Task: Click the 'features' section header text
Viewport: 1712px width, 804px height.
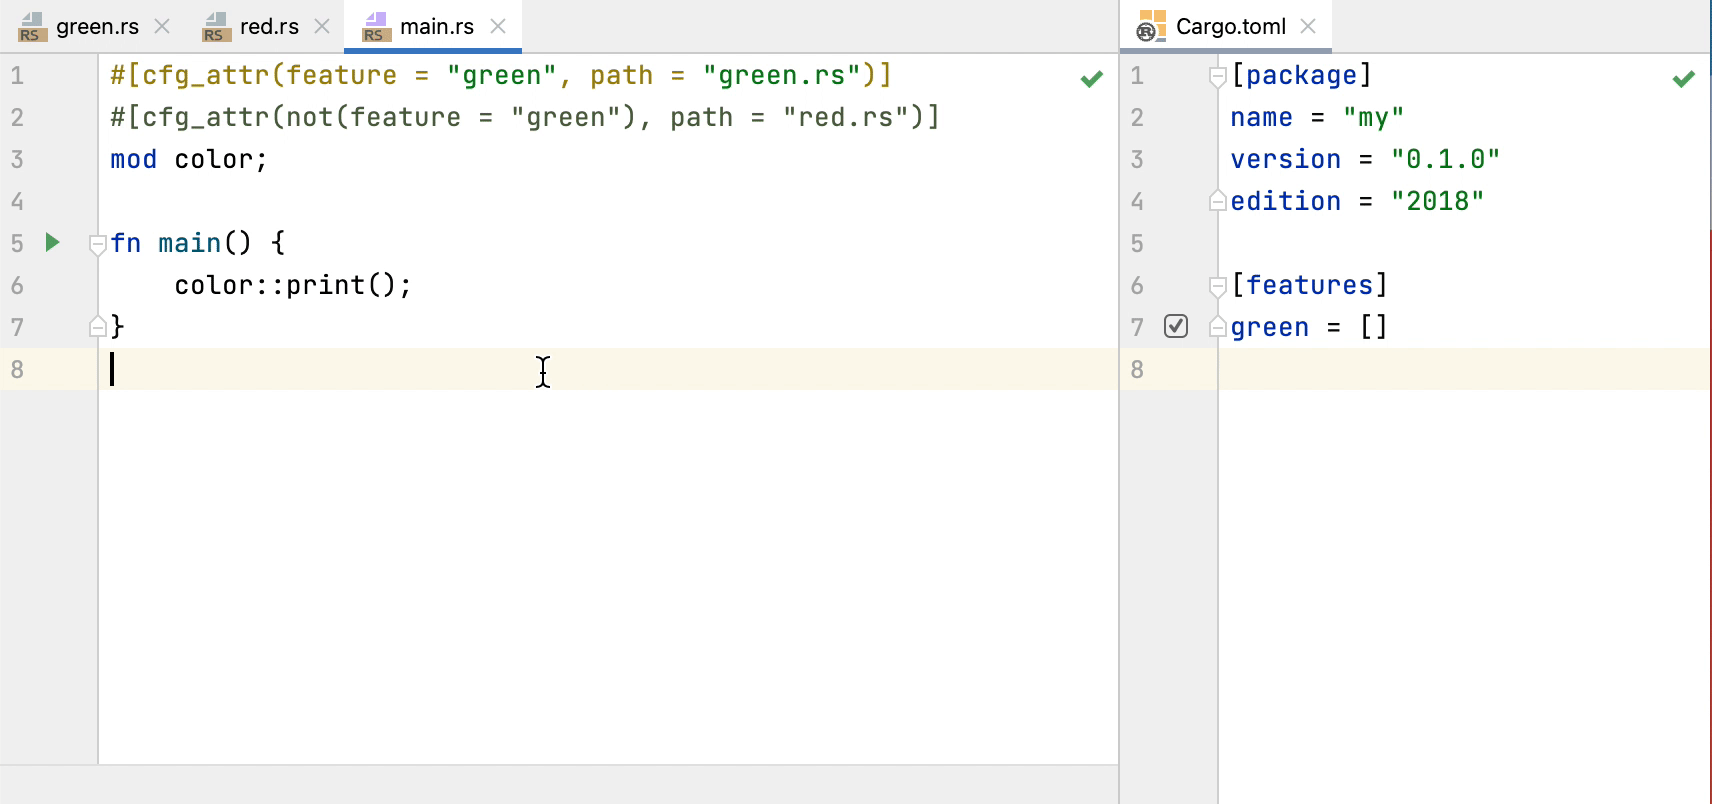Action: (x=1309, y=285)
